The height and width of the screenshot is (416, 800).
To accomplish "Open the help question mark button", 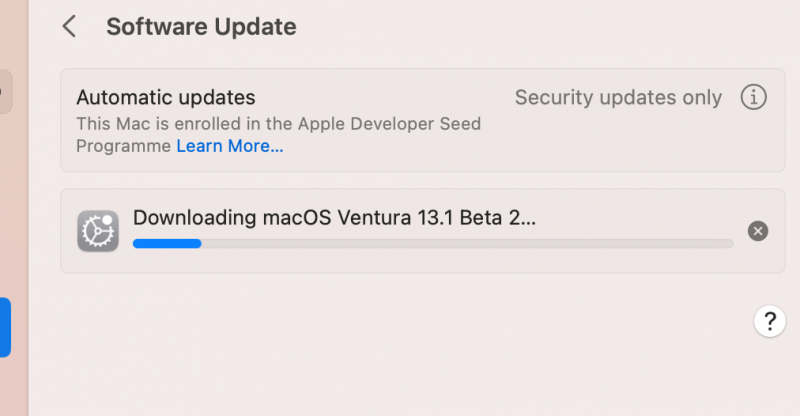I will coord(769,321).
